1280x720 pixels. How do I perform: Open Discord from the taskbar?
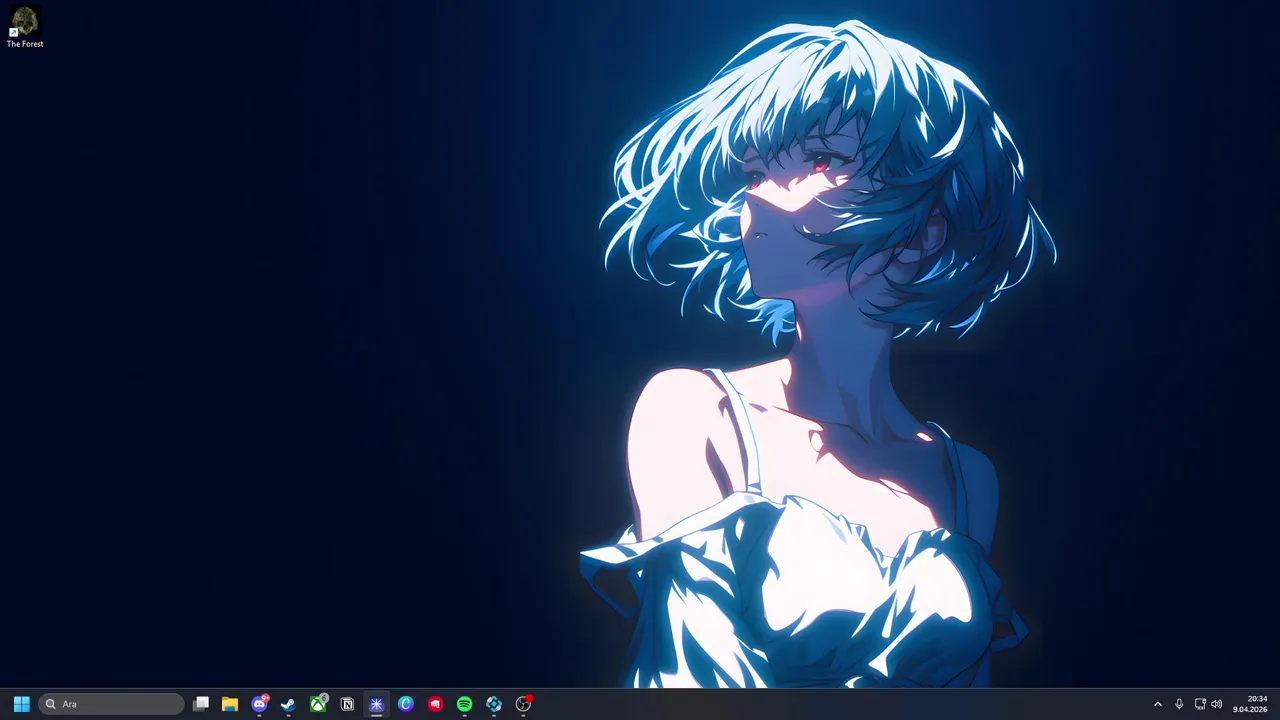click(x=259, y=704)
